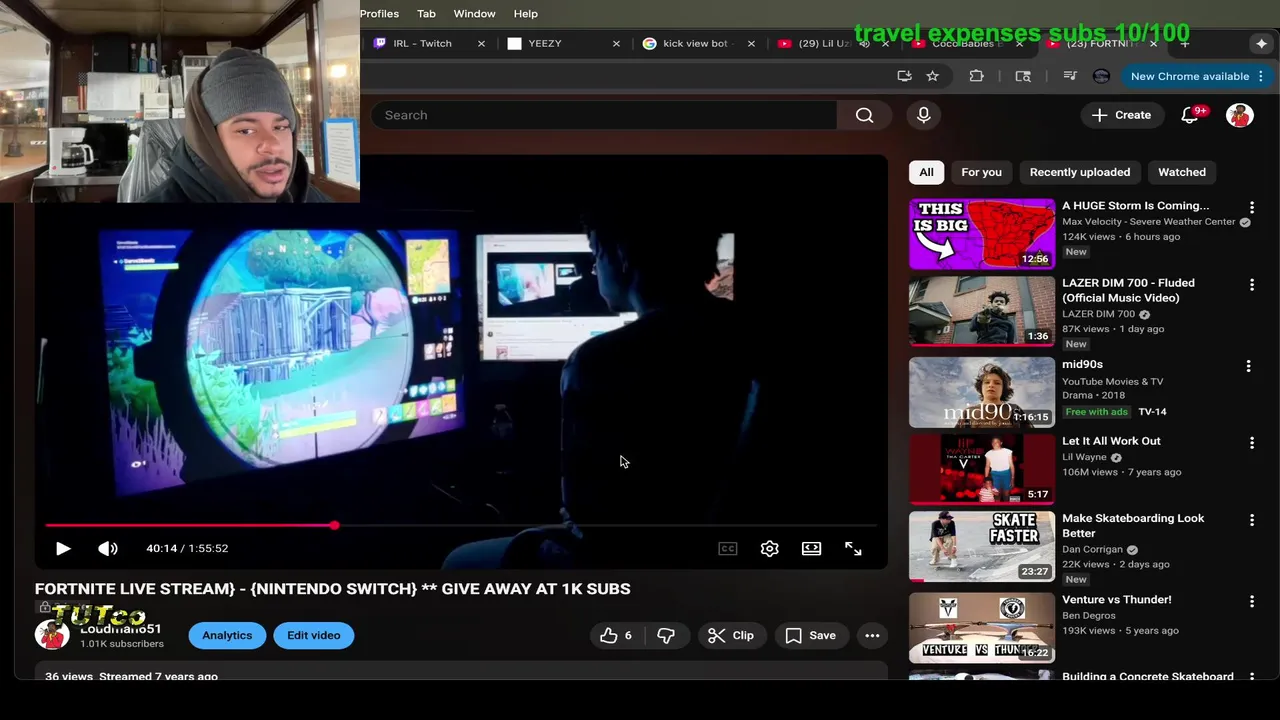Open options for Let It All Work Out
Screen dimensions: 1280x720
(x=1251, y=442)
